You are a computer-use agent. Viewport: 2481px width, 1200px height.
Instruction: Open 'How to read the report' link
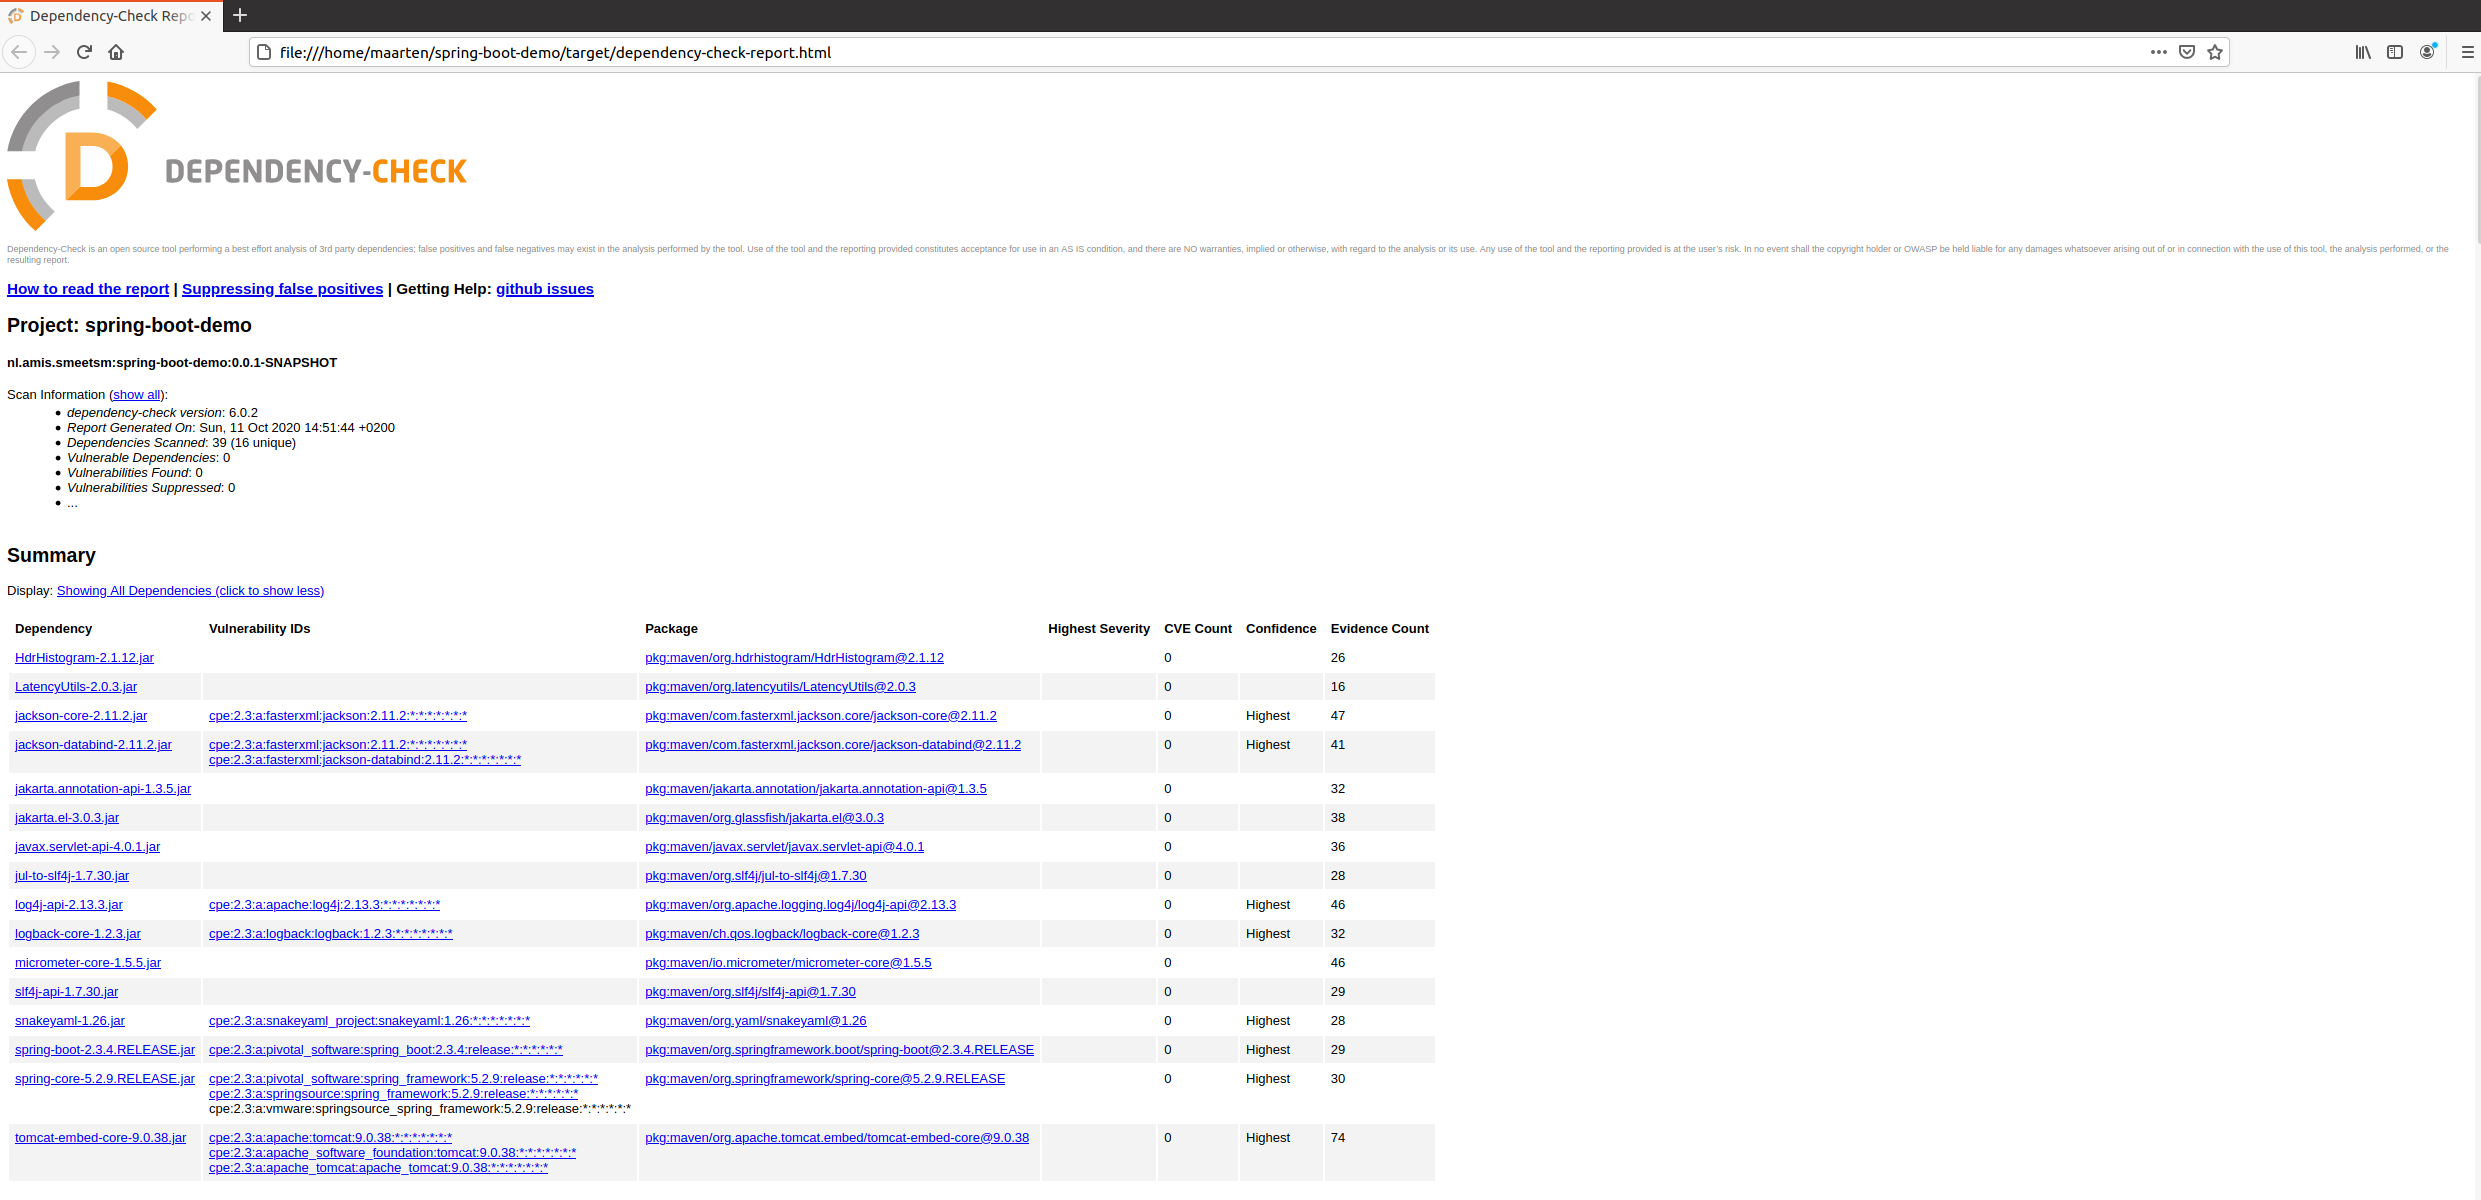tap(88, 289)
